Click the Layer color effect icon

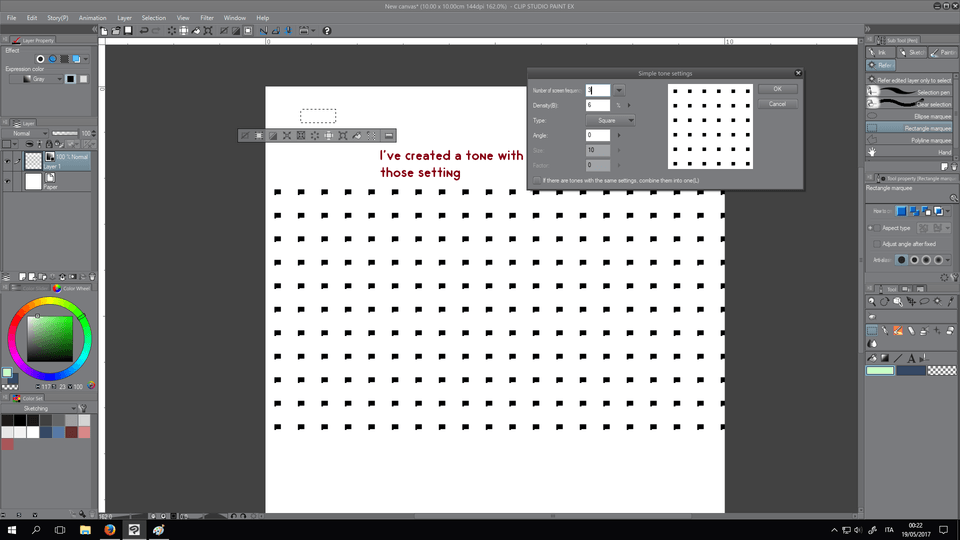[77, 59]
